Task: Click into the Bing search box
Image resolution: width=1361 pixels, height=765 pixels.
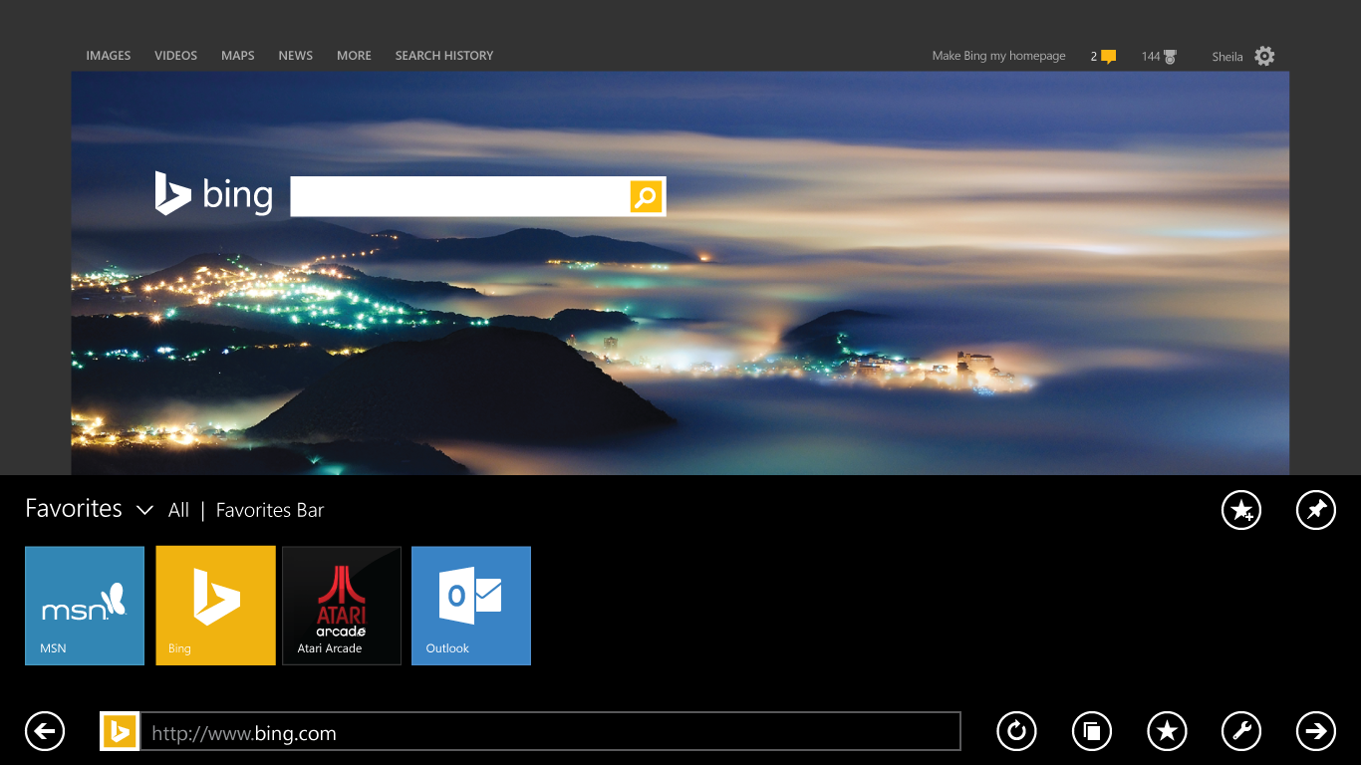Action: (460, 197)
